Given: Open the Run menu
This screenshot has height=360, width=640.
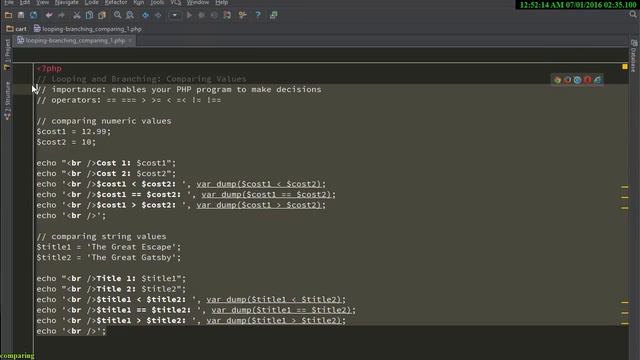Looking at the screenshot, I should tap(139, 2).
